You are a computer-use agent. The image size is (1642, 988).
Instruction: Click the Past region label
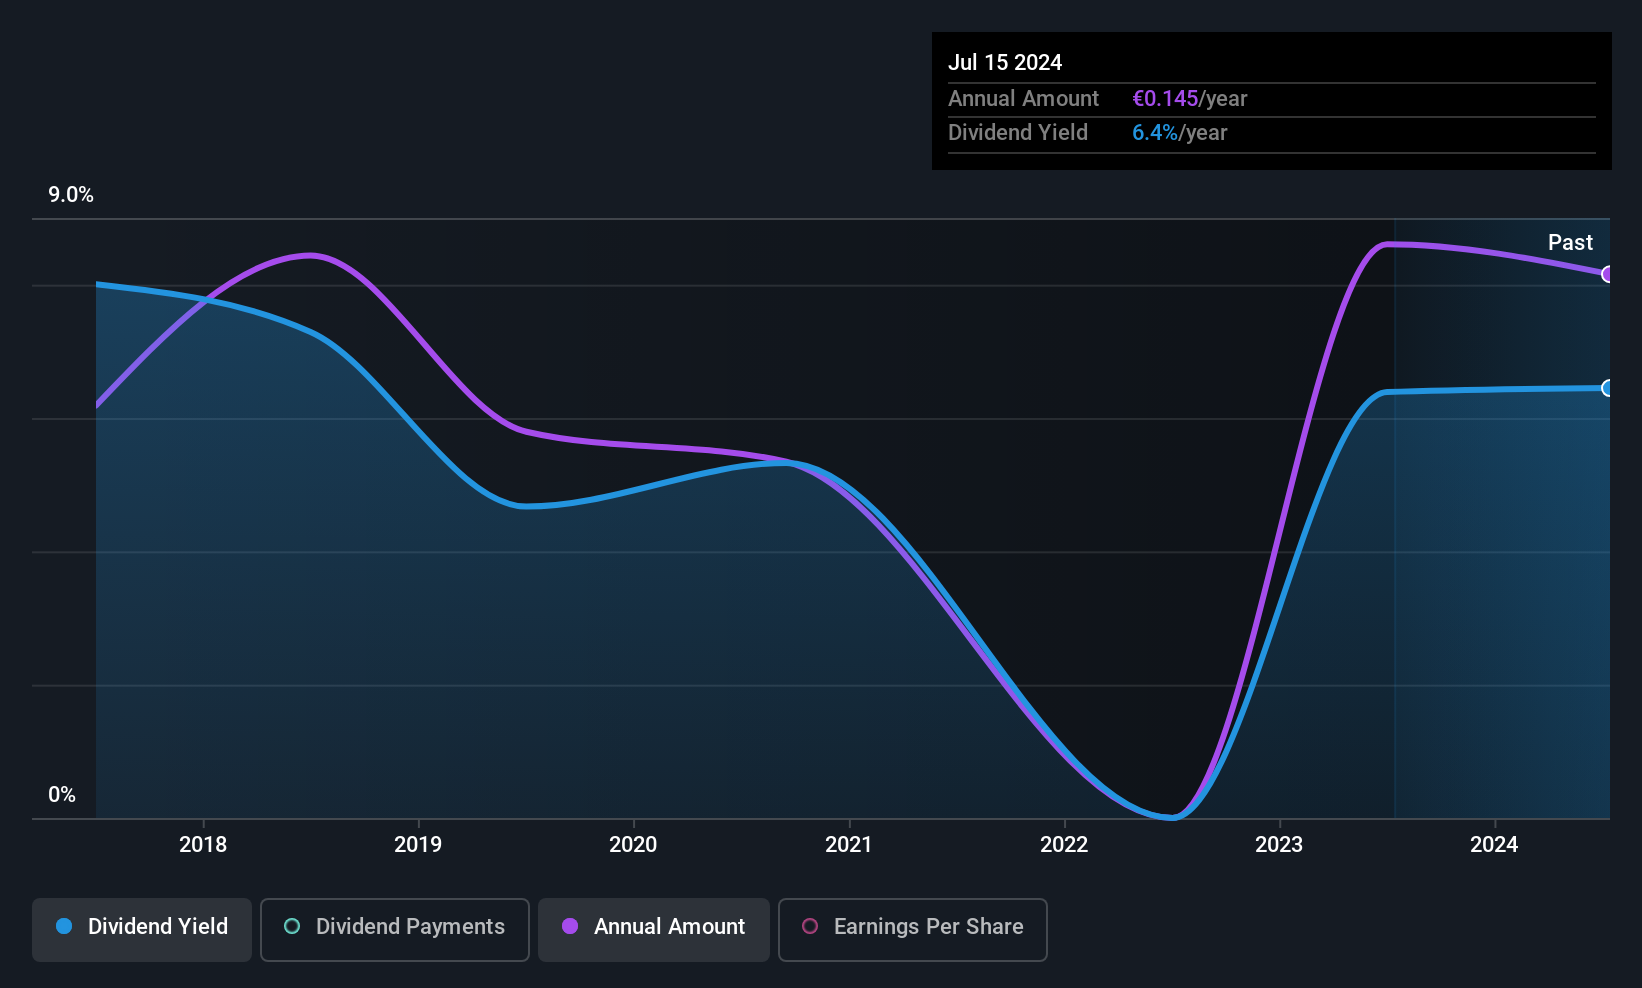coord(1570,242)
